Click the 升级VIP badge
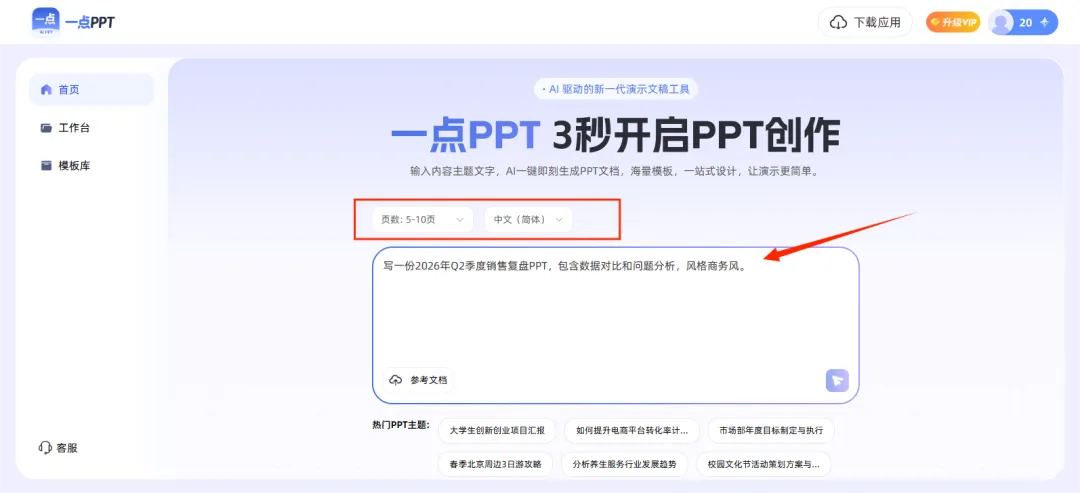This screenshot has width=1080, height=493. click(x=953, y=23)
